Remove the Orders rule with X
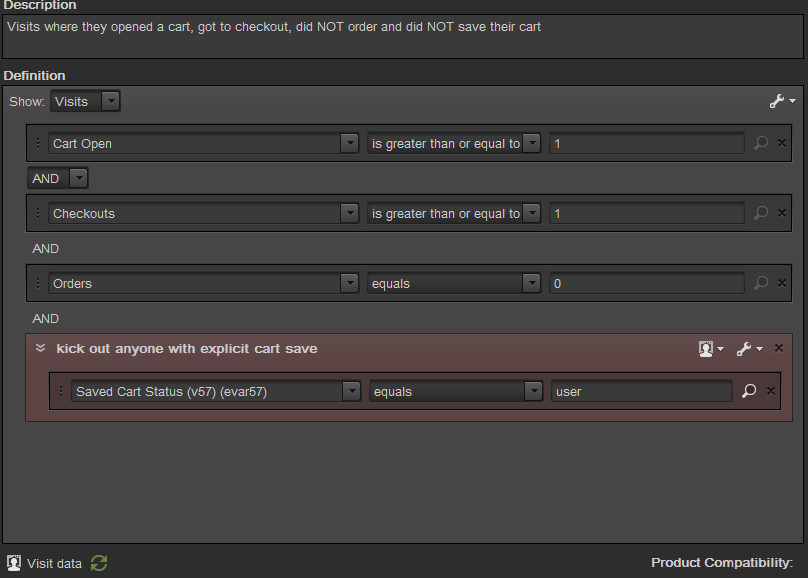The width and height of the screenshot is (808, 578). [782, 283]
